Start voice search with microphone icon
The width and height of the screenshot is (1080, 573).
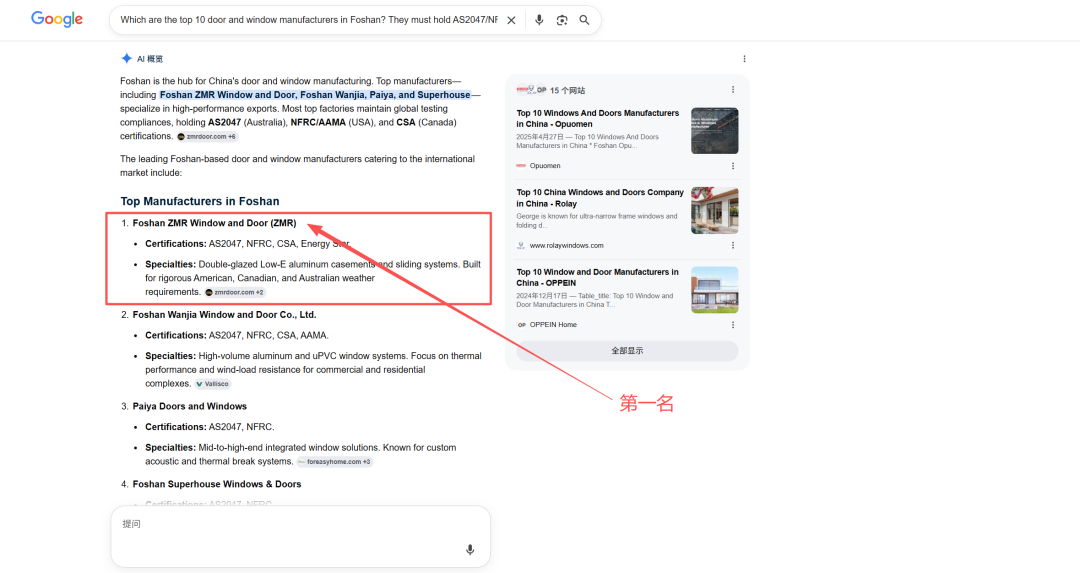[x=539, y=20]
